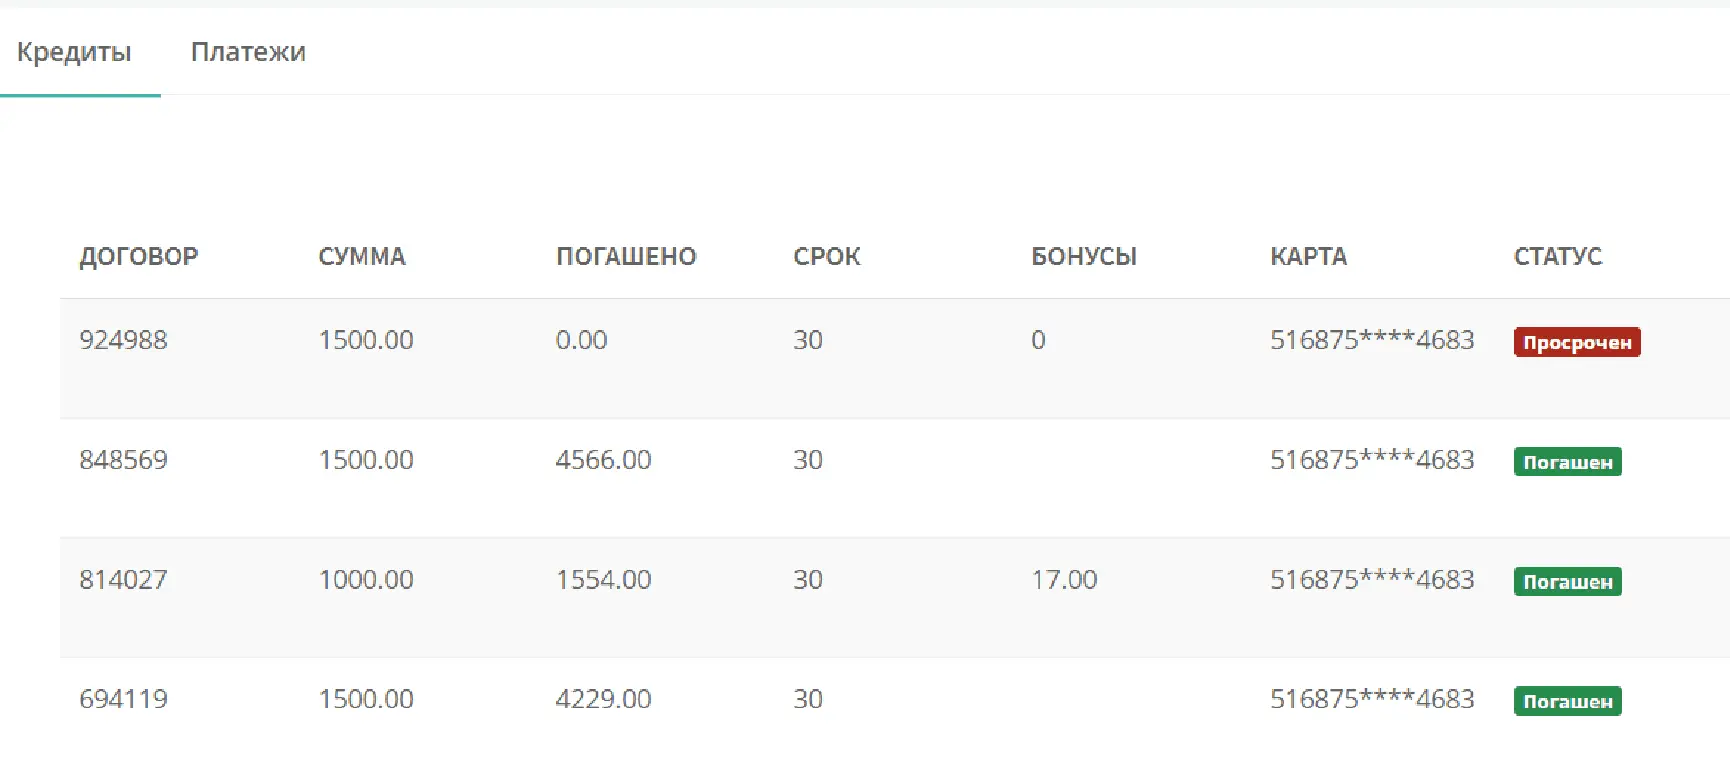The width and height of the screenshot is (1730, 772).
Task: Click the СРОК column header
Action: pyautogui.click(x=827, y=257)
